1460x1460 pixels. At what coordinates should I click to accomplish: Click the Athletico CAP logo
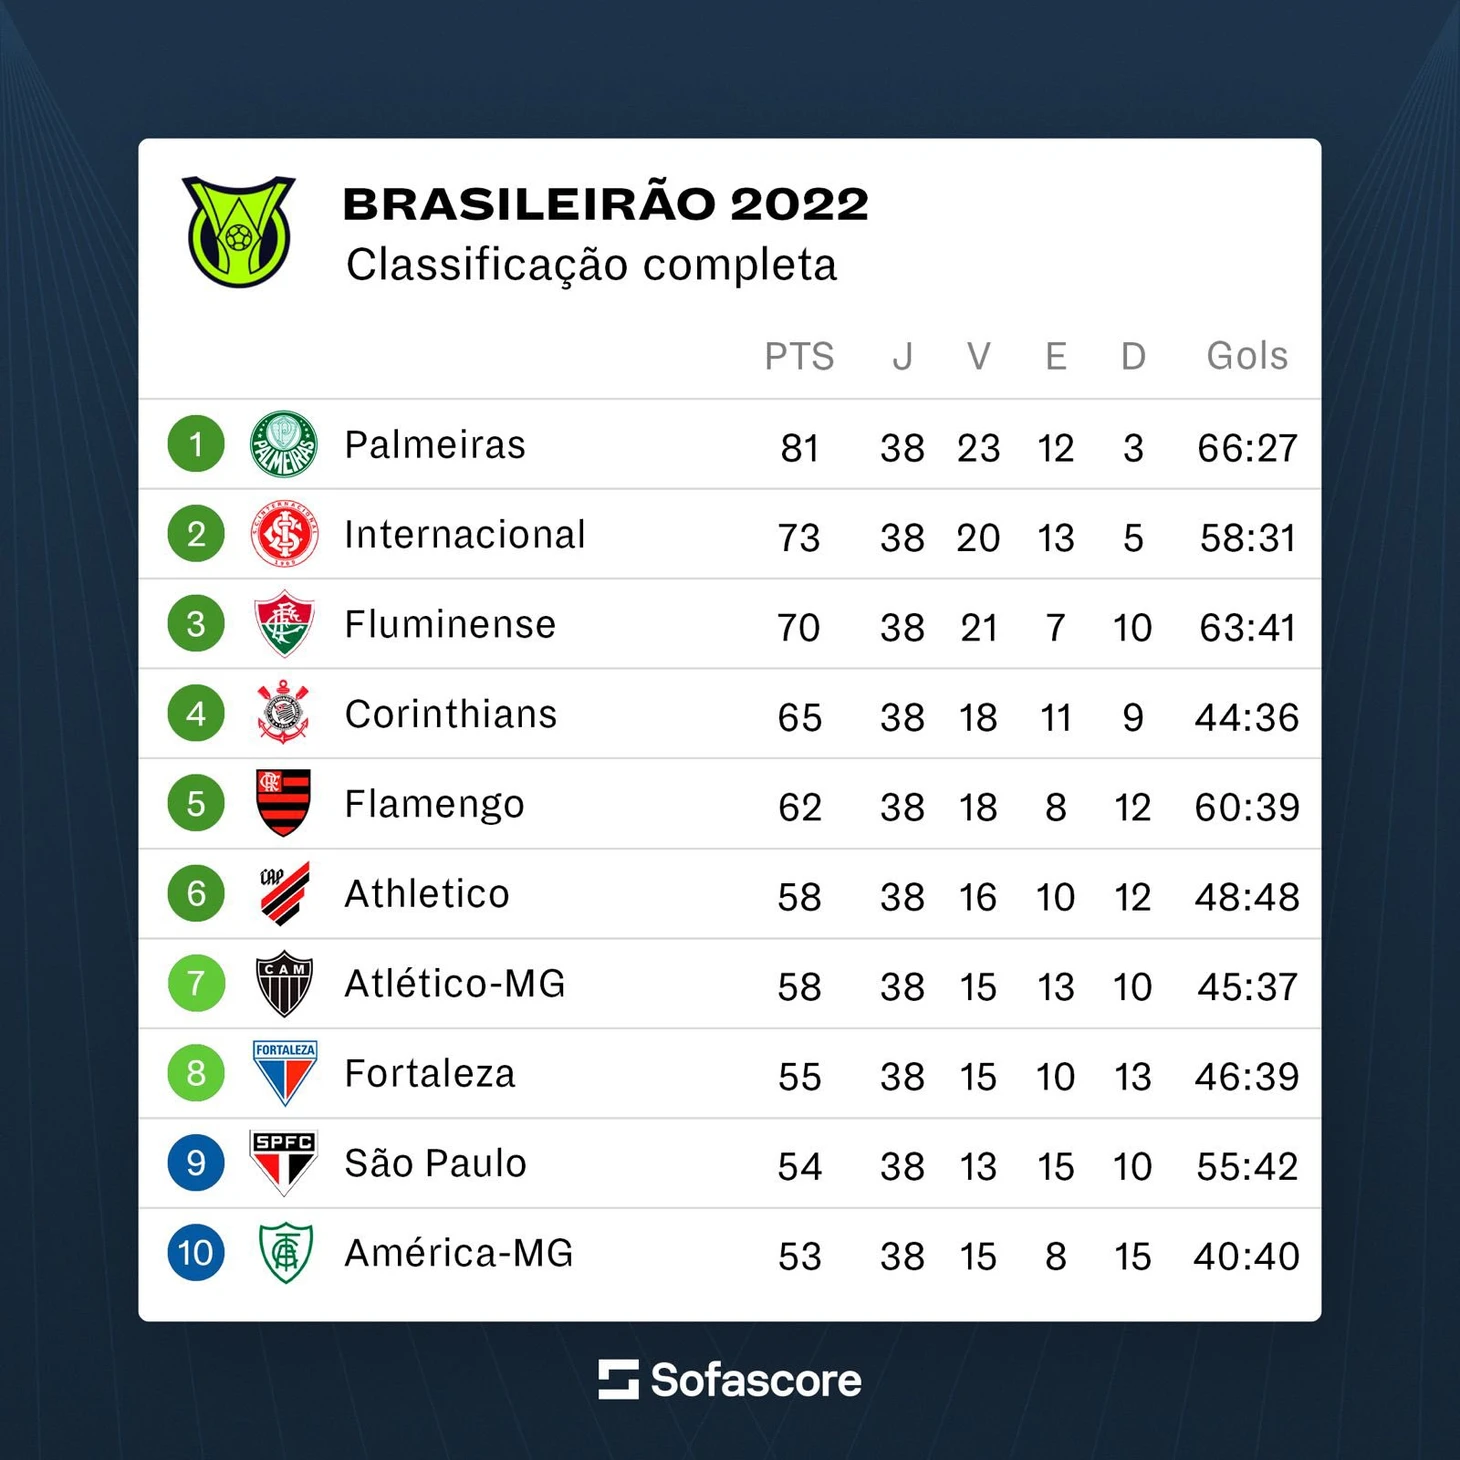[284, 893]
